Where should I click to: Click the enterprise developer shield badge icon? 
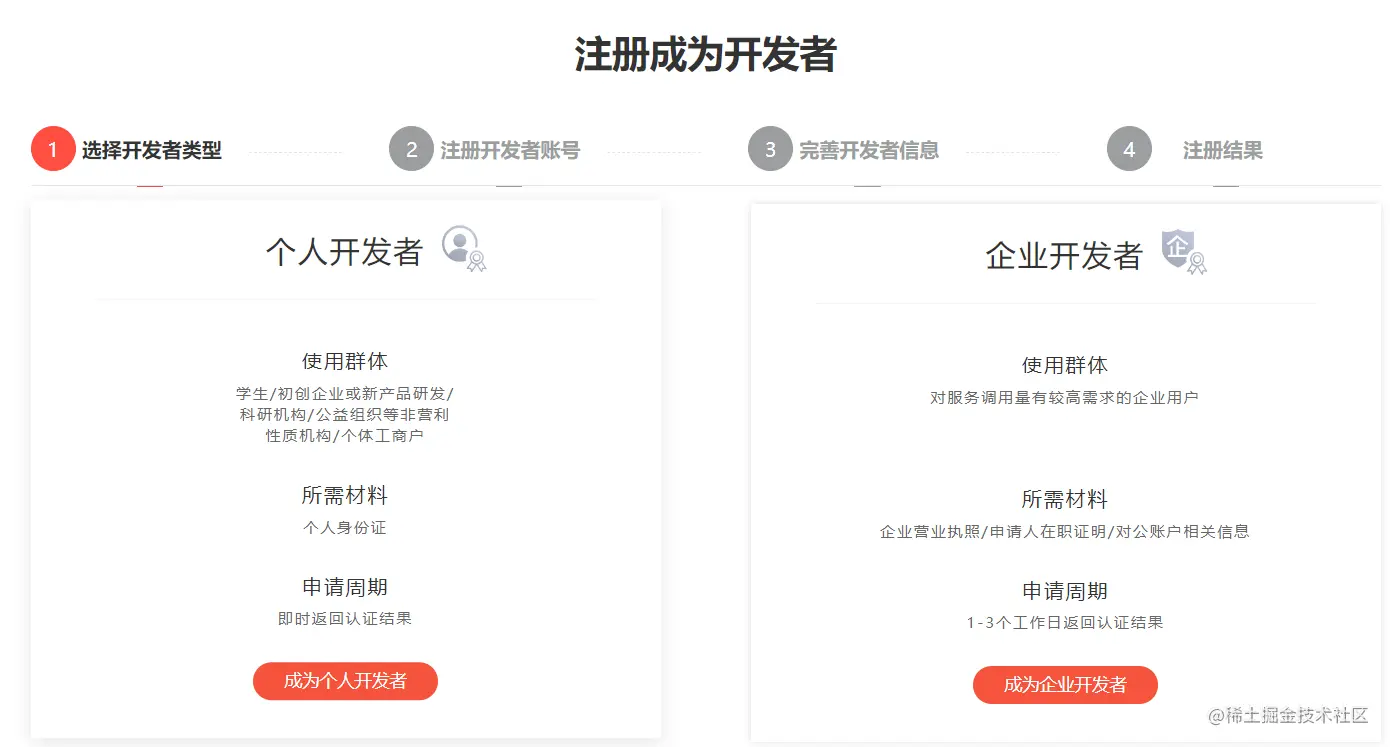tap(1184, 252)
